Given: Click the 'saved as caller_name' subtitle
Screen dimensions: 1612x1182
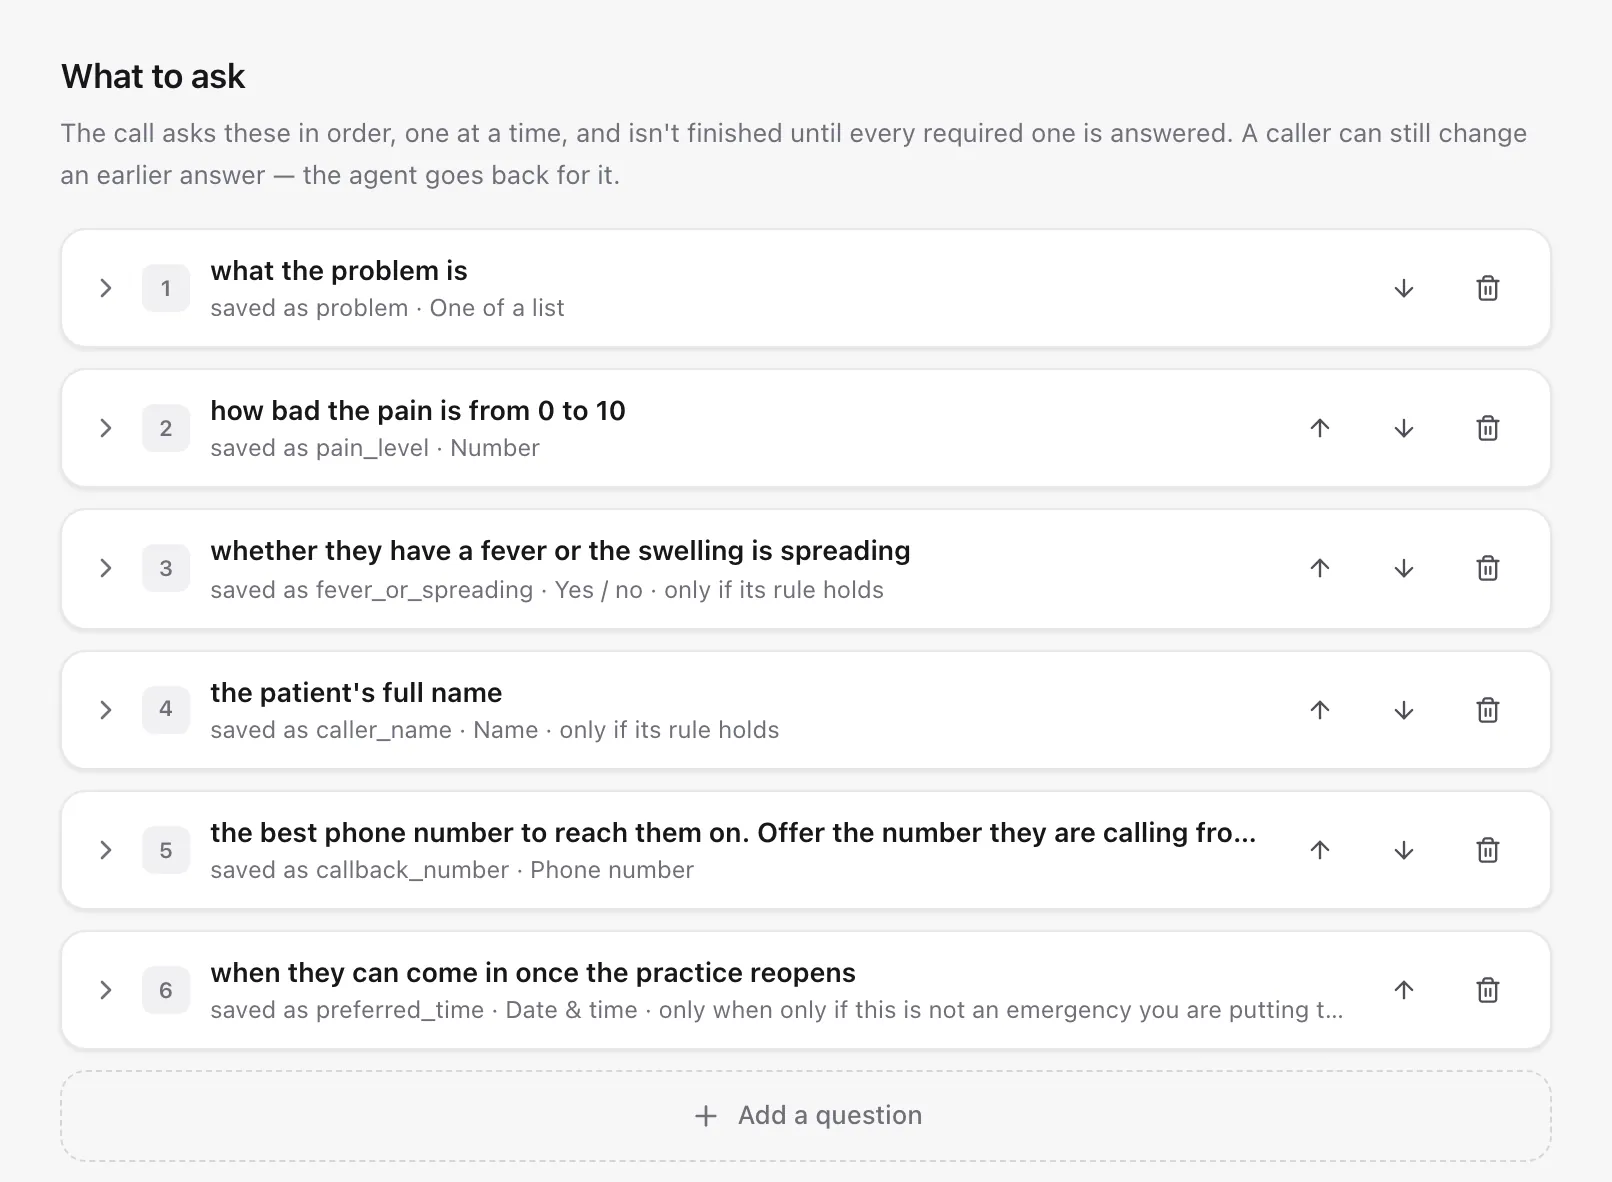Looking at the screenshot, I should tap(495, 730).
